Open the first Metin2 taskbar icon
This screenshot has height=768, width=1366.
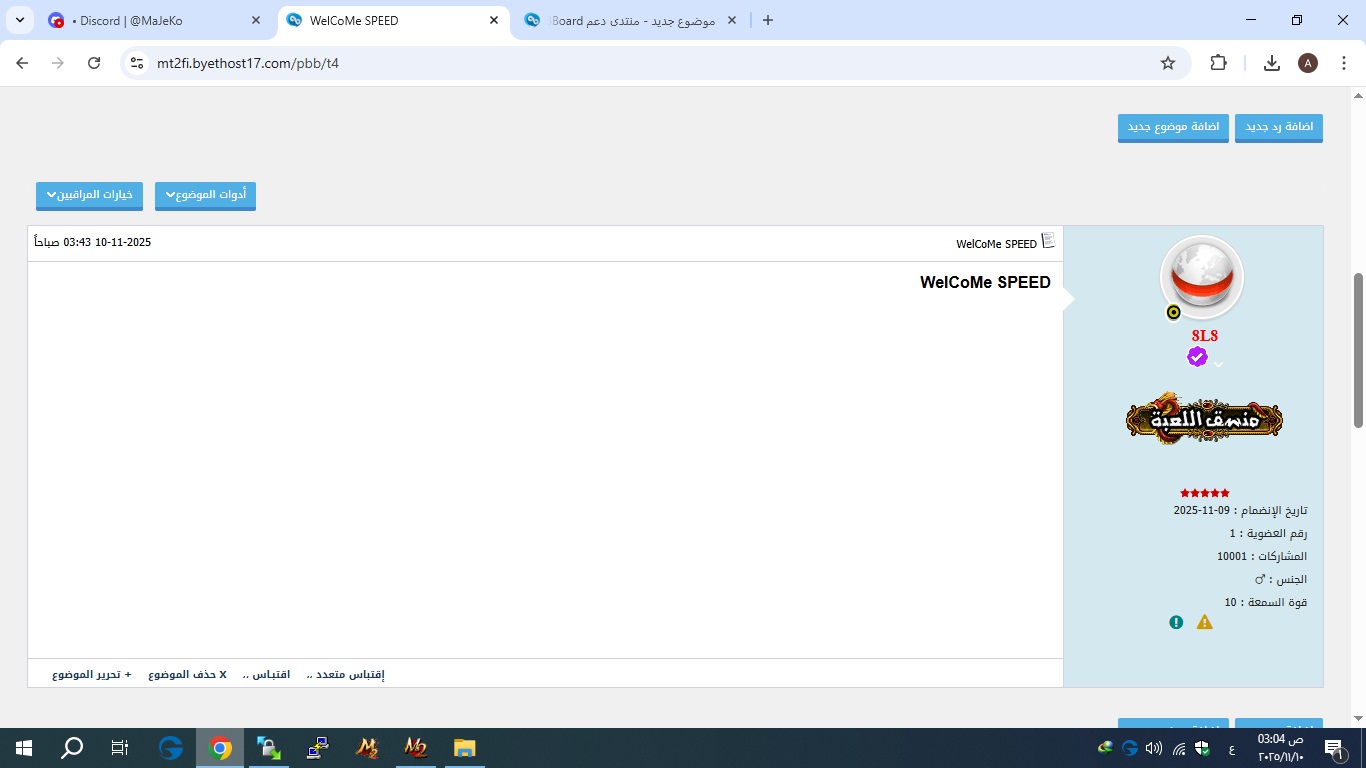(367, 748)
